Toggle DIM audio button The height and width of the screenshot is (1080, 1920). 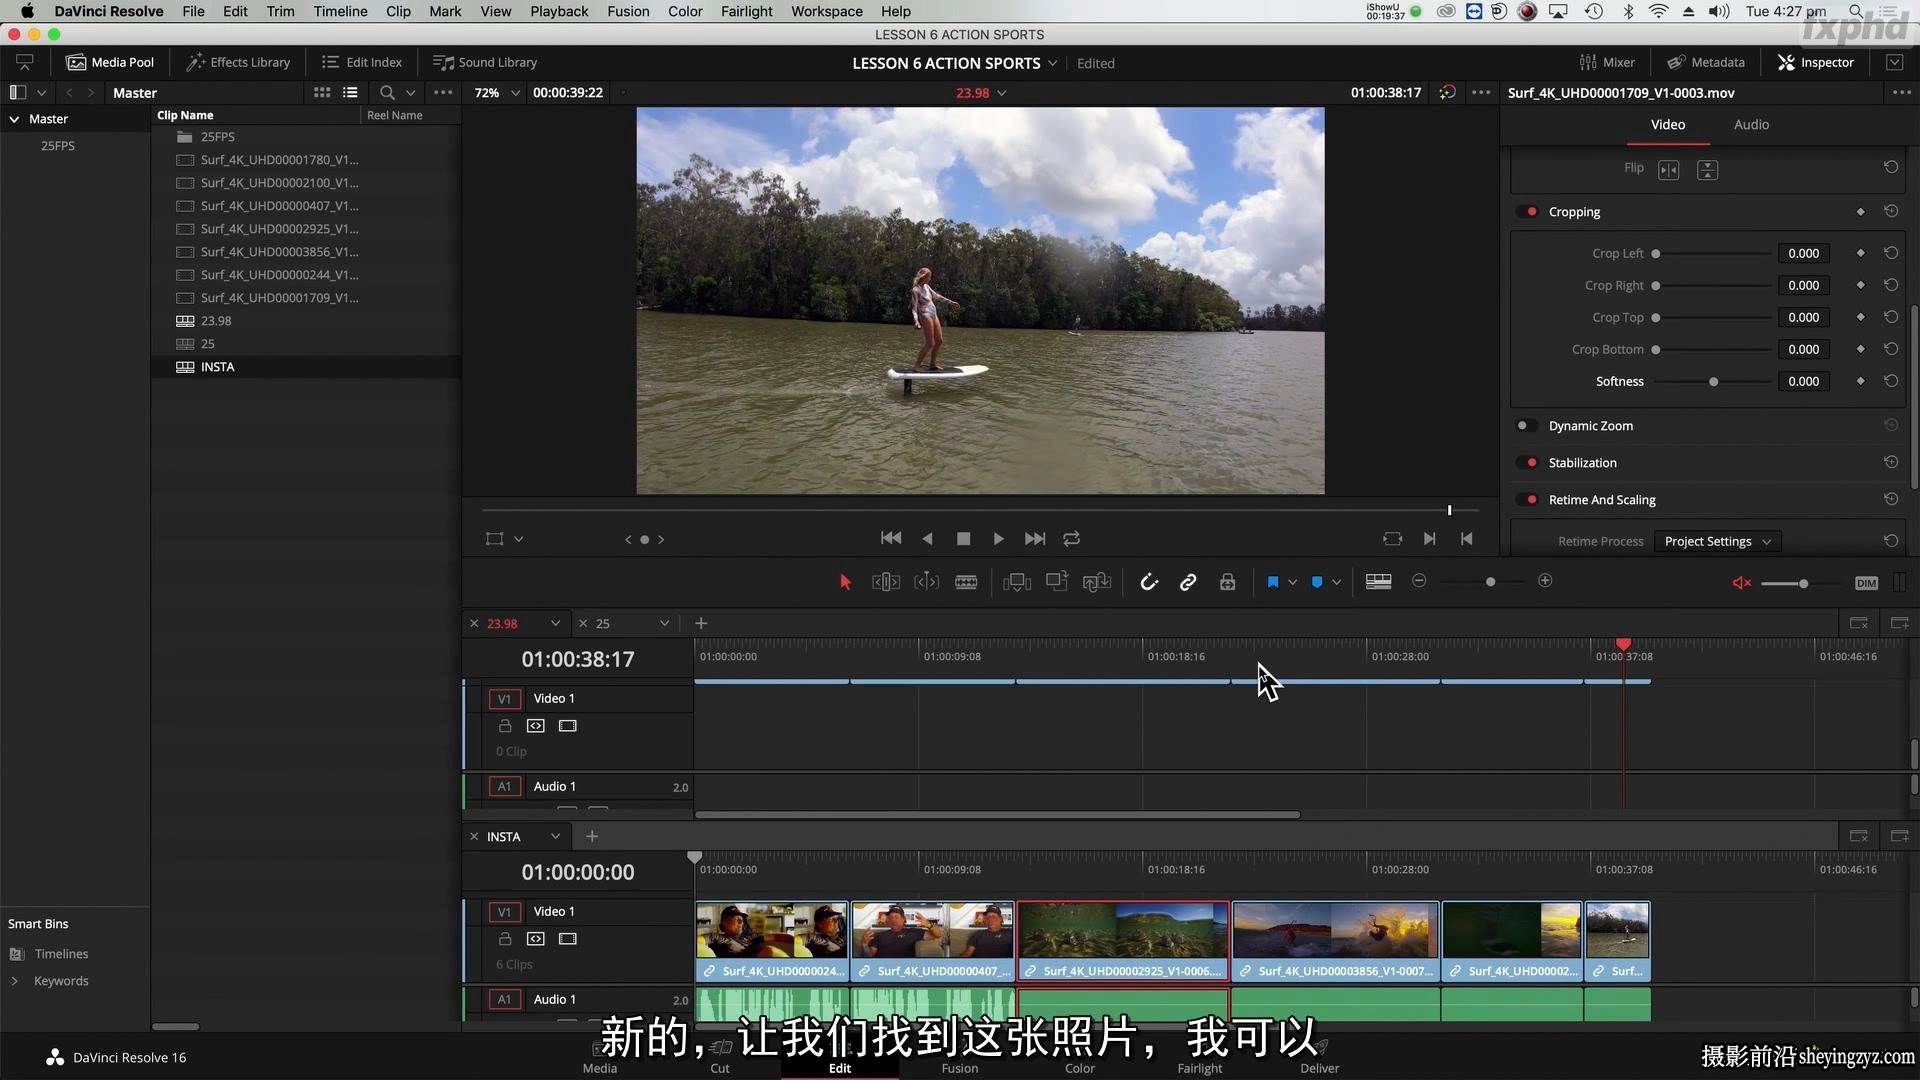click(x=1866, y=583)
